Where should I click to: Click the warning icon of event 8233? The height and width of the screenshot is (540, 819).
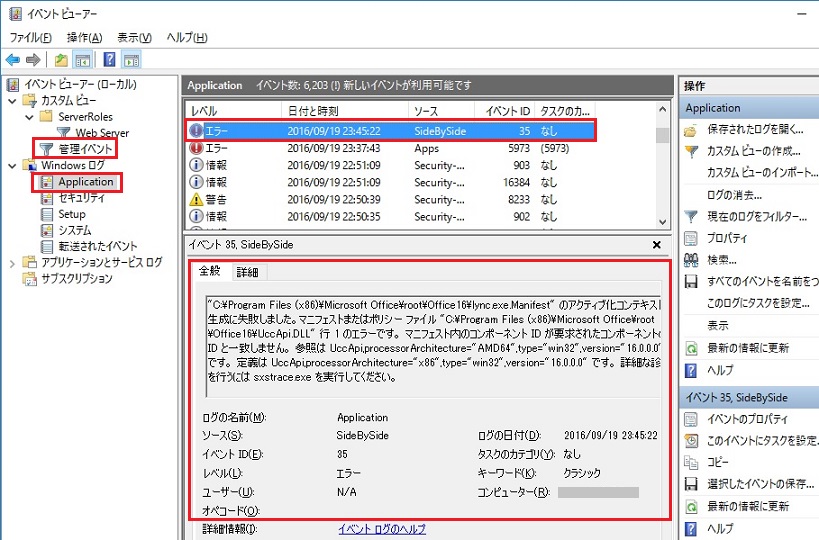[196, 199]
